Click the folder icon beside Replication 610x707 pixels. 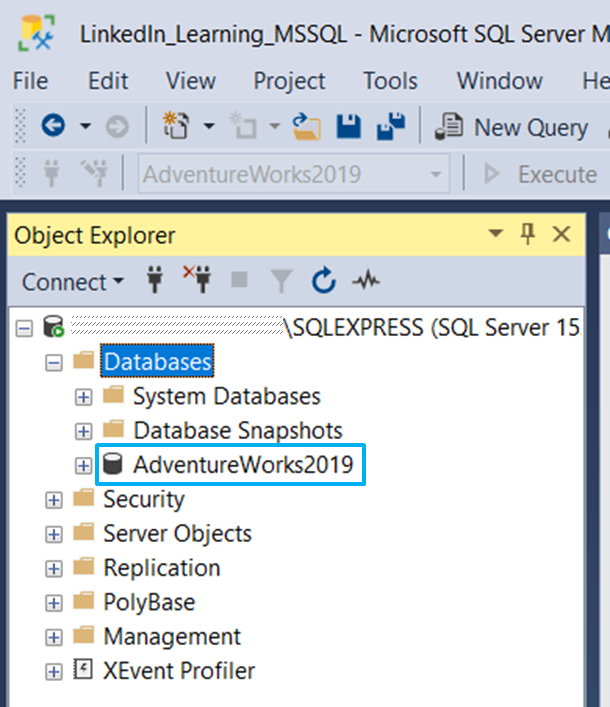point(84,566)
